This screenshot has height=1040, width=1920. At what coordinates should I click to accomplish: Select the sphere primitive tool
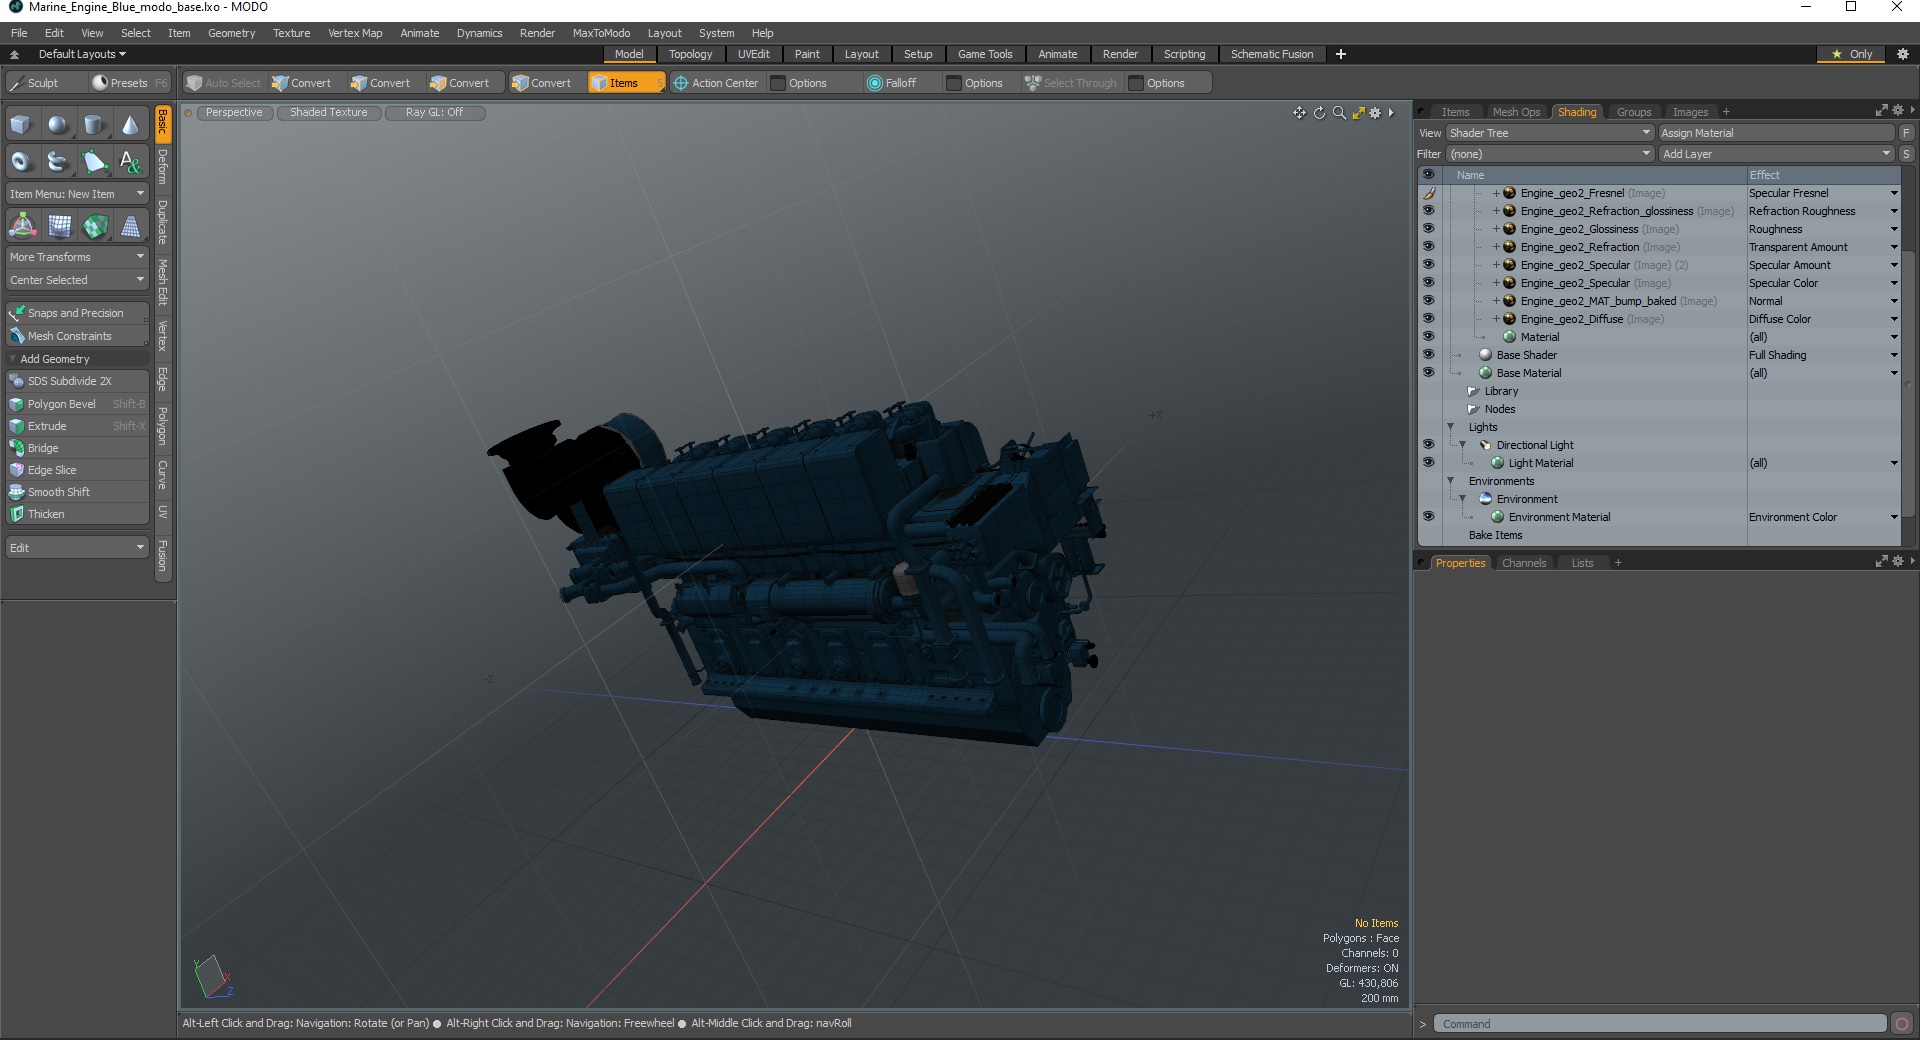click(x=58, y=125)
